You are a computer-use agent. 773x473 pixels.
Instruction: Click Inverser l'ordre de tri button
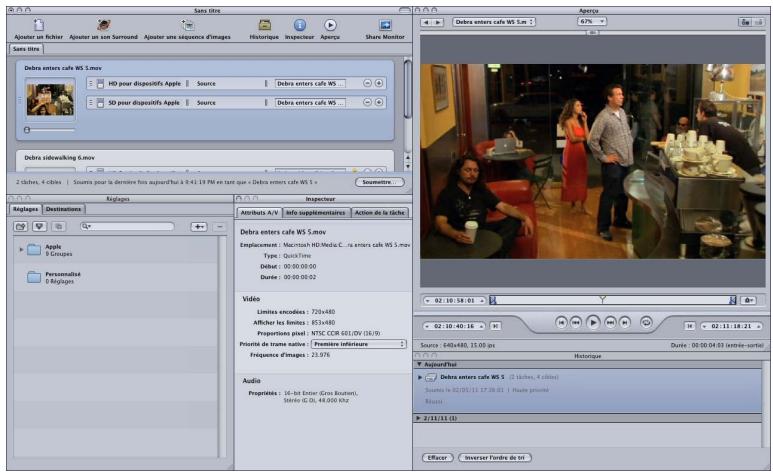(x=493, y=457)
